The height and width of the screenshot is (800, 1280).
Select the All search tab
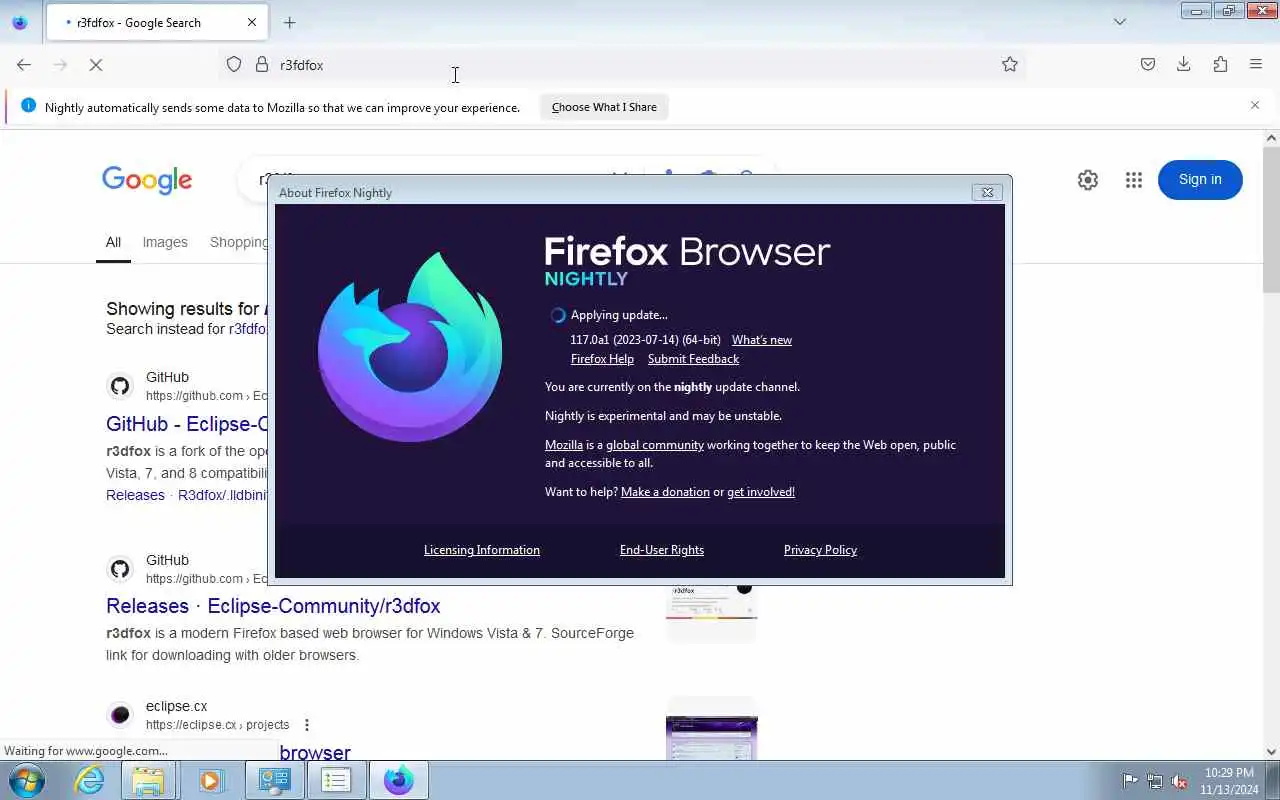[113, 242]
